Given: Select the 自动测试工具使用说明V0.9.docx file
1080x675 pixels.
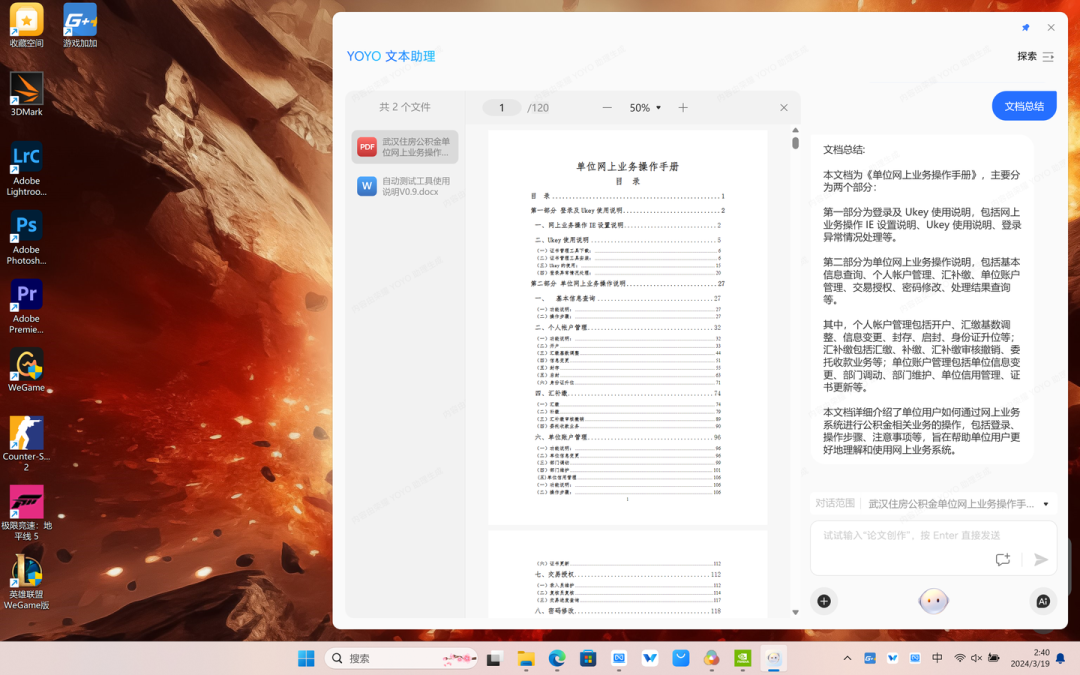Looking at the screenshot, I should click(x=404, y=186).
